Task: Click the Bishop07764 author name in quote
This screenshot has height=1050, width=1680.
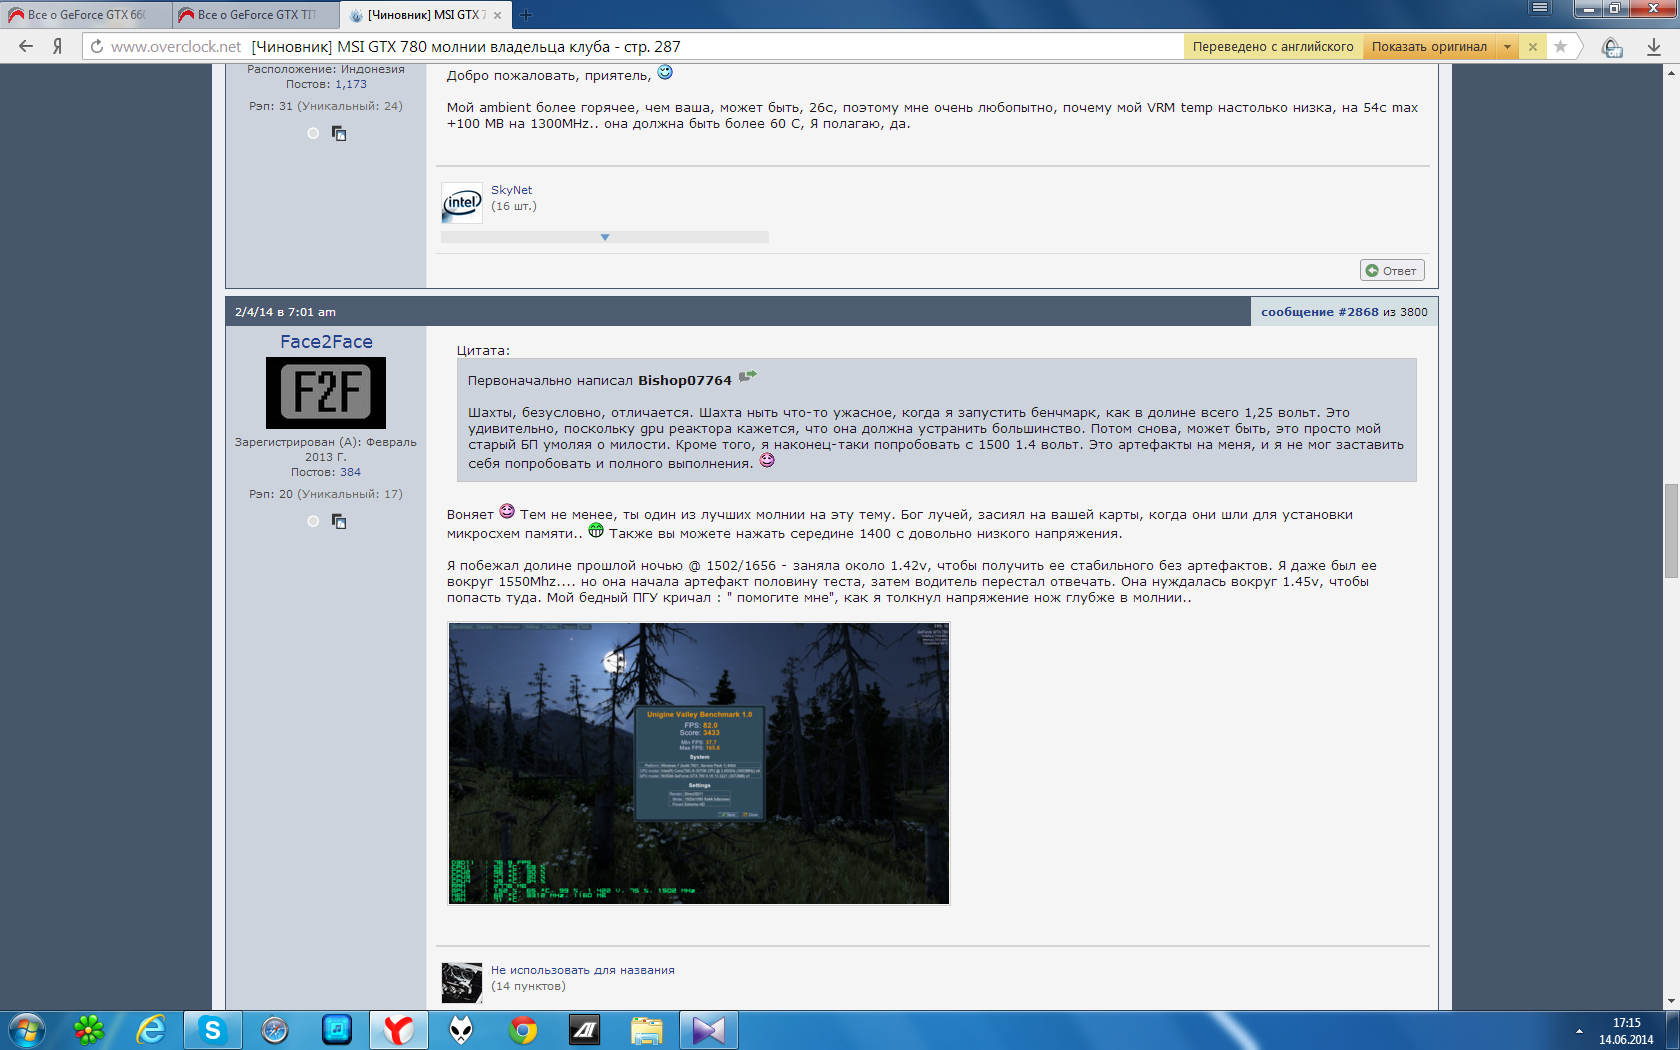Action: (685, 380)
